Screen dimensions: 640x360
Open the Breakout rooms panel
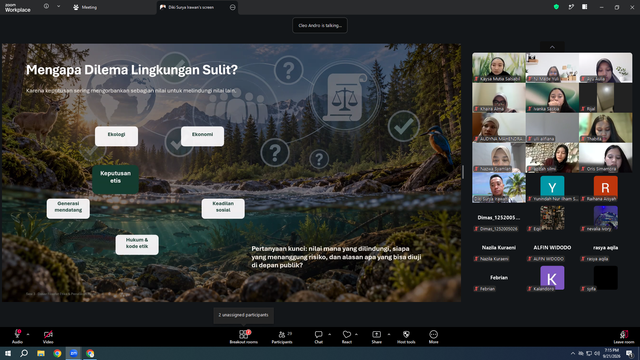(244, 337)
